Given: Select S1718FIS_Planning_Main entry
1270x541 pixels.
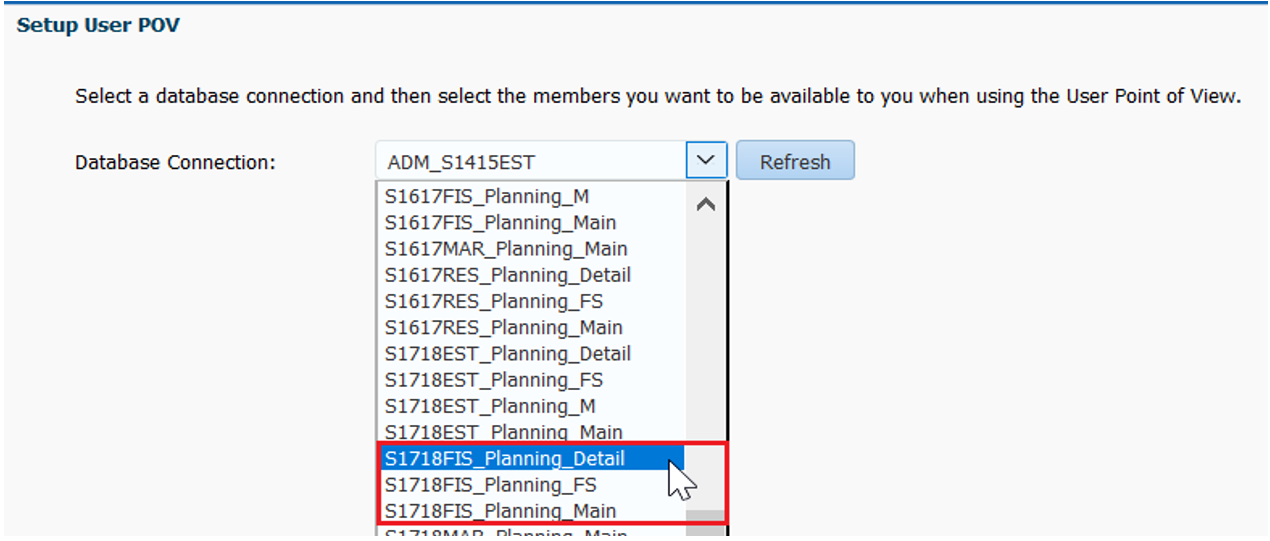Looking at the screenshot, I should point(500,511).
